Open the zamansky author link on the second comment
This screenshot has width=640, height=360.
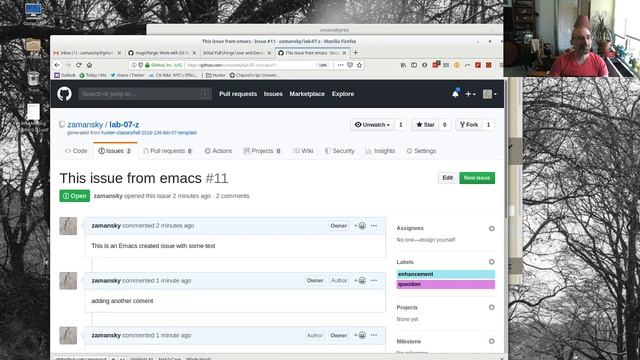tap(106, 280)
